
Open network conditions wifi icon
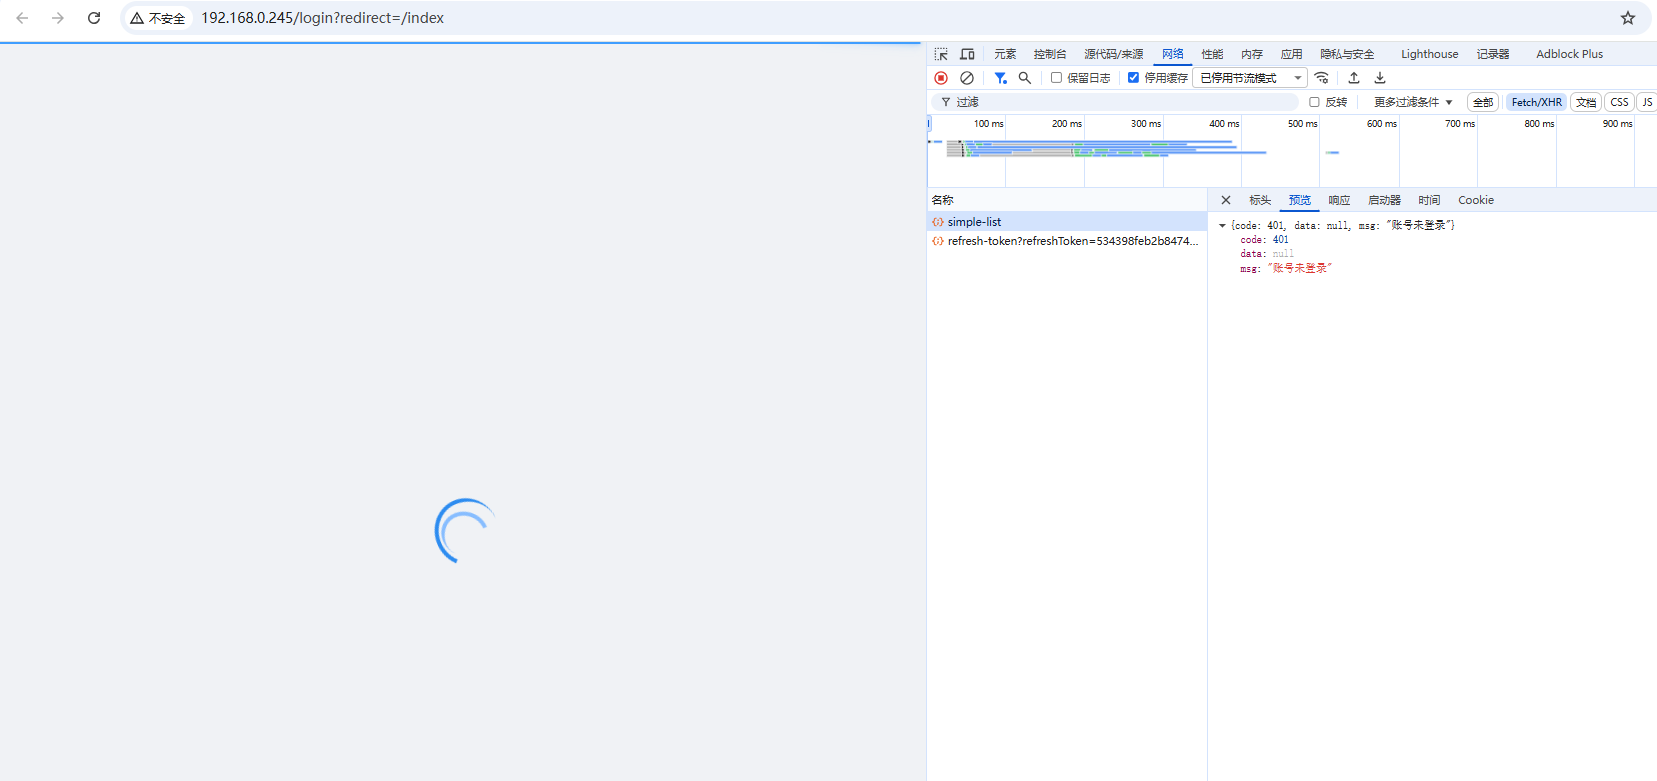point(1322,78)
